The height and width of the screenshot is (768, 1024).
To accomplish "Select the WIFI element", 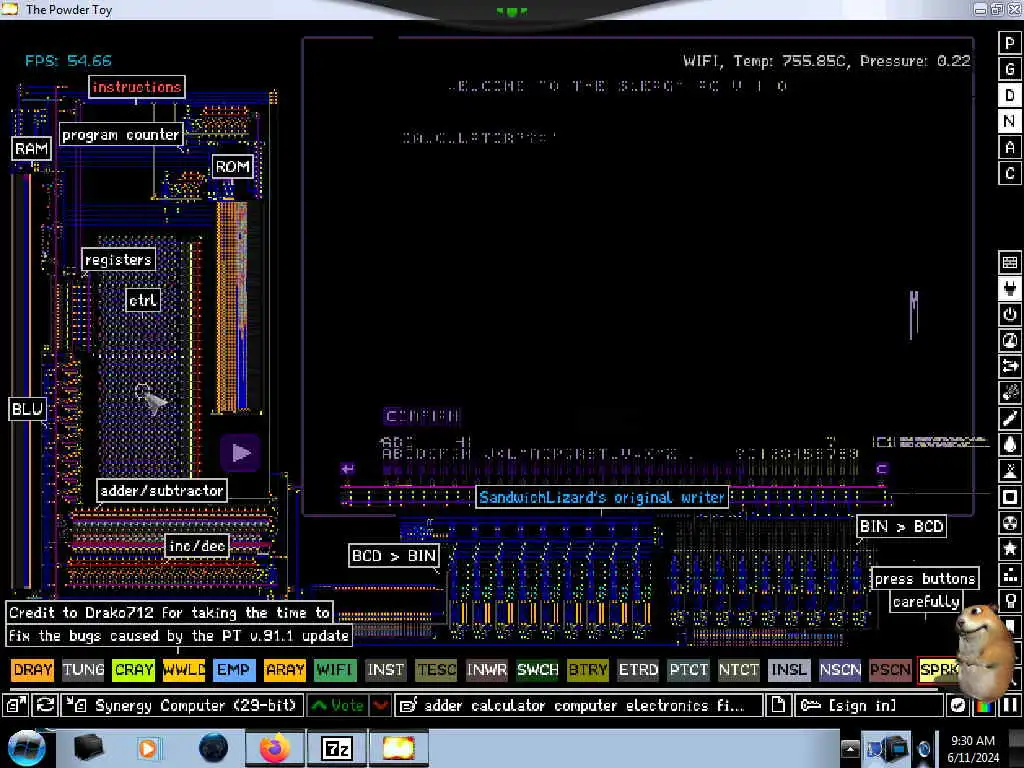I will coord(335,670).
